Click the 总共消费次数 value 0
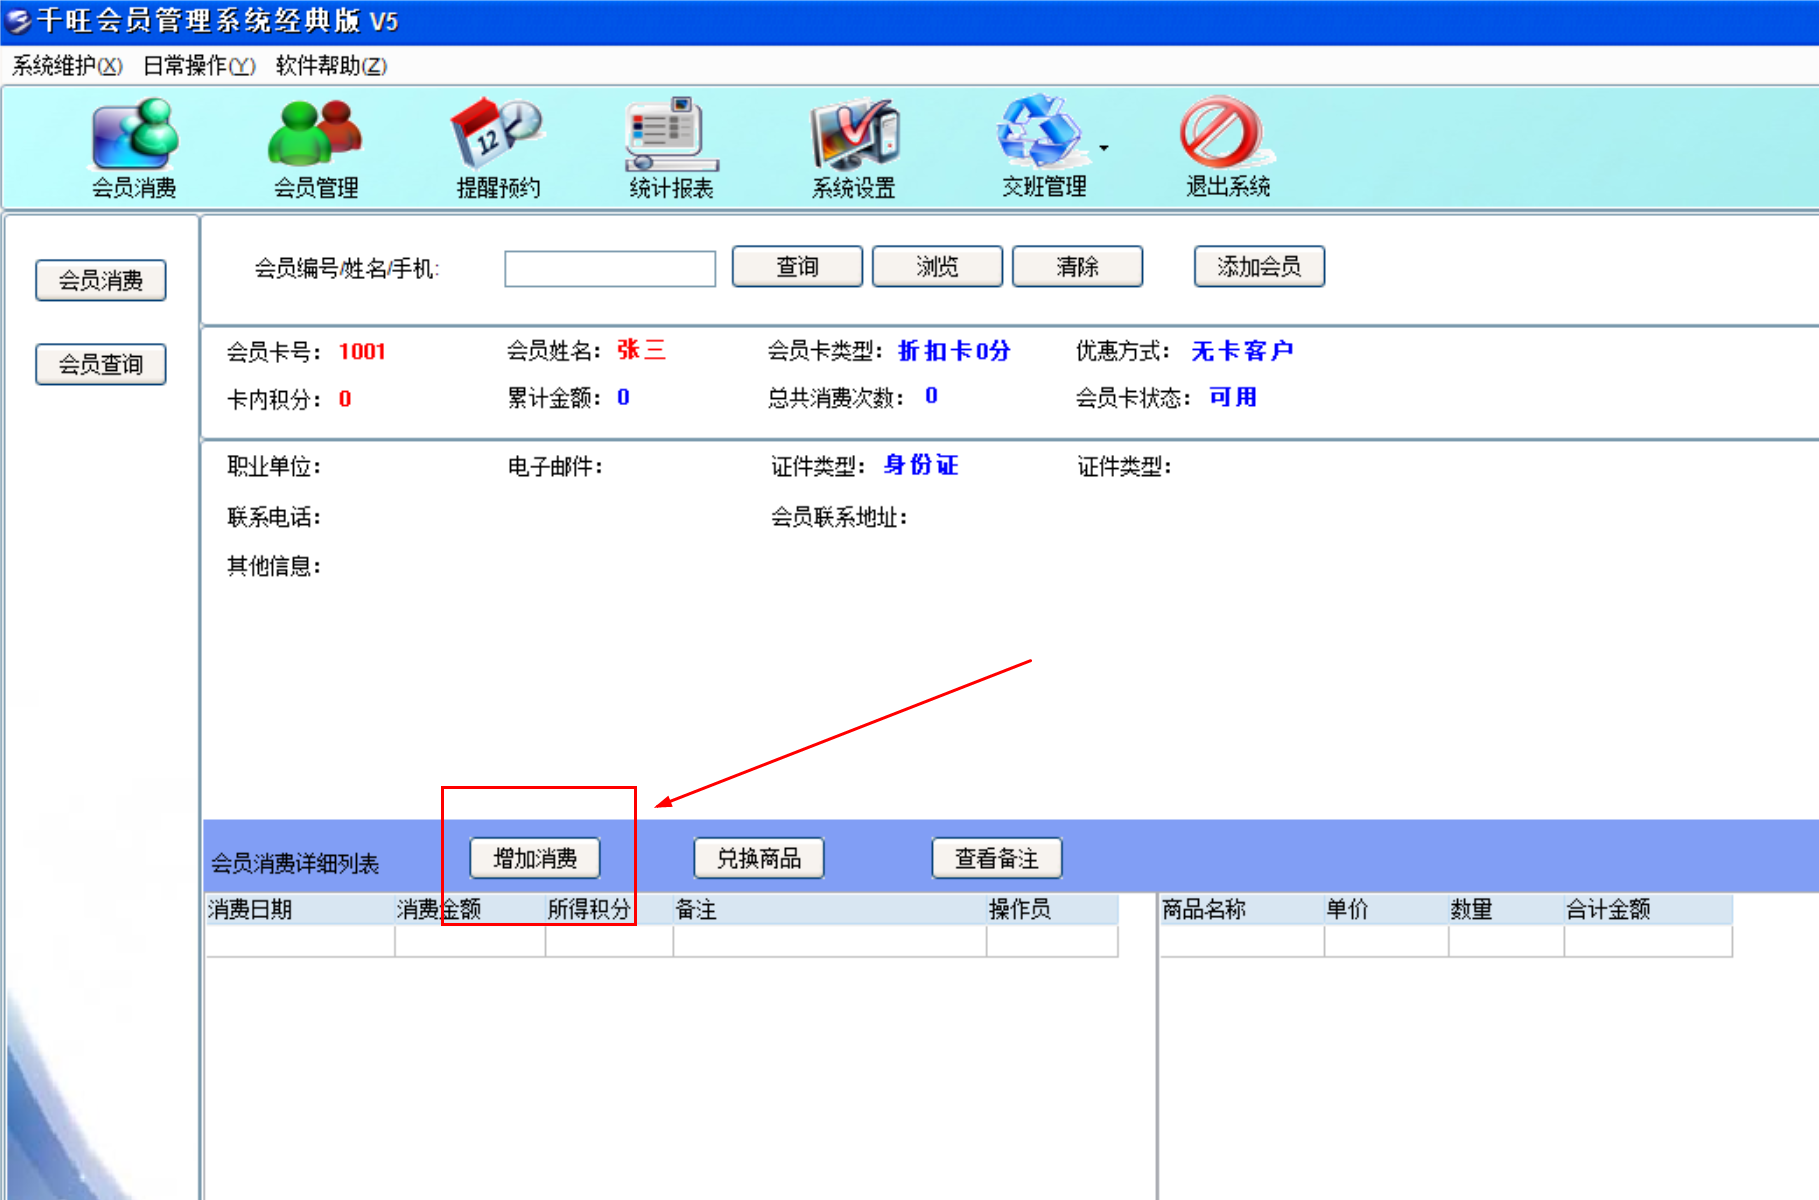This screenshot has height=1200, width=1819. coord(931,395)
